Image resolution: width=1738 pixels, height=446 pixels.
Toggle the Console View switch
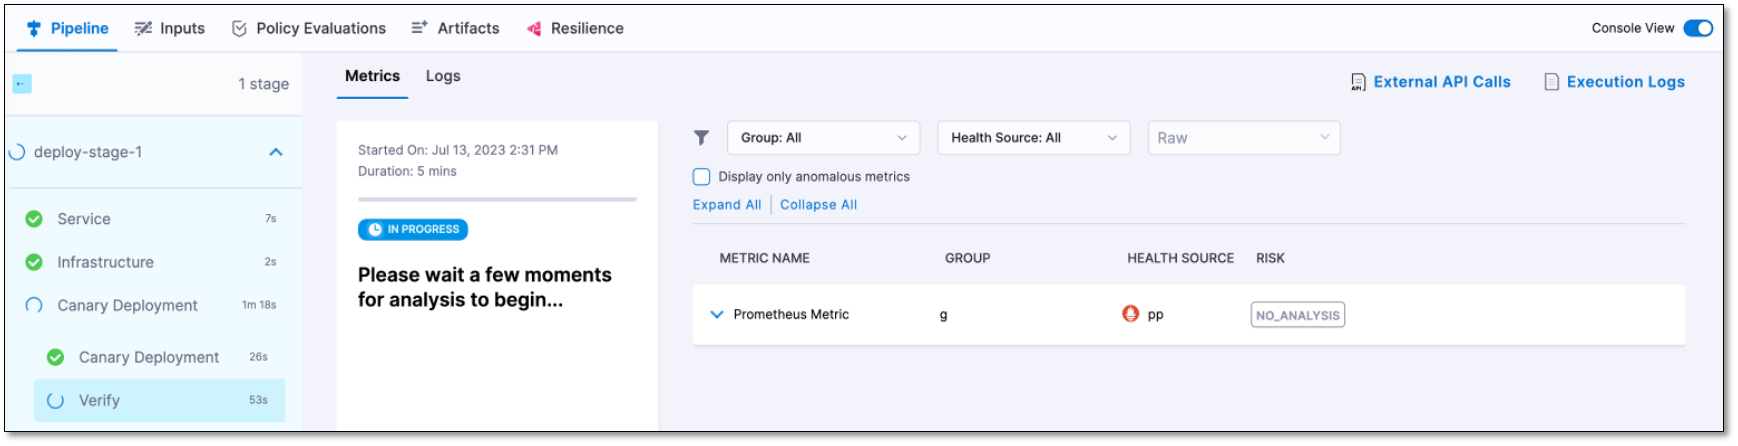(x=1698, y=28)
